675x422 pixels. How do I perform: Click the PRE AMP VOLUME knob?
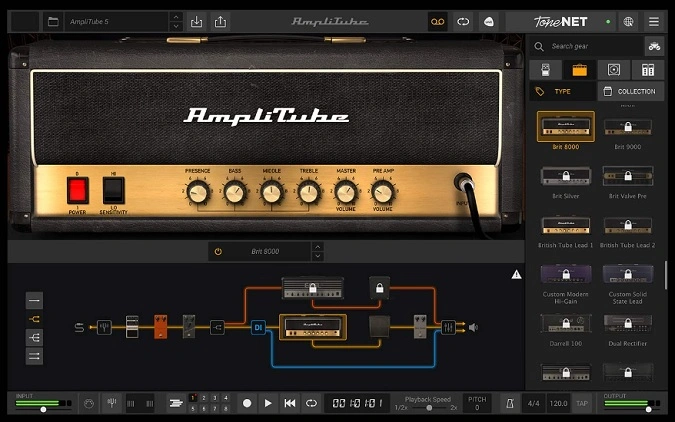click(383, 192)
